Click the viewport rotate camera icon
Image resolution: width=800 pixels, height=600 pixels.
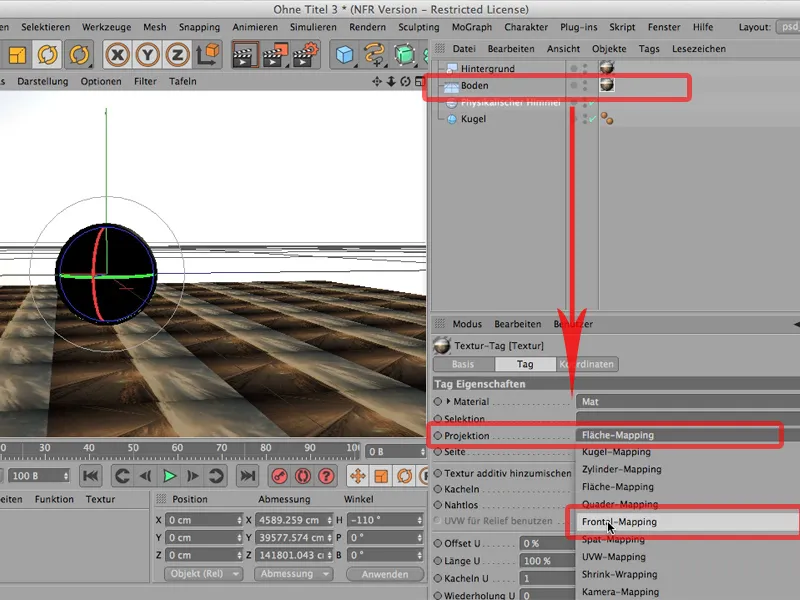point(406,82)
